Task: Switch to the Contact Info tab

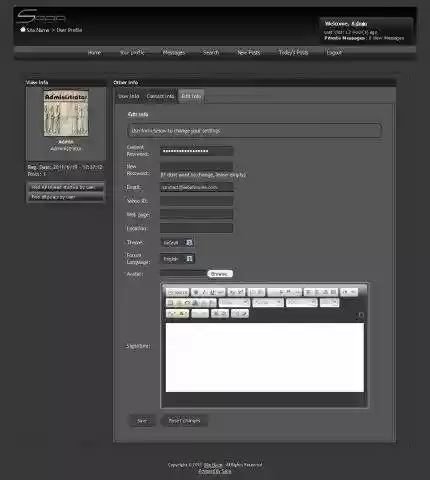Action: pyautogui.click(x=160, y=96)
